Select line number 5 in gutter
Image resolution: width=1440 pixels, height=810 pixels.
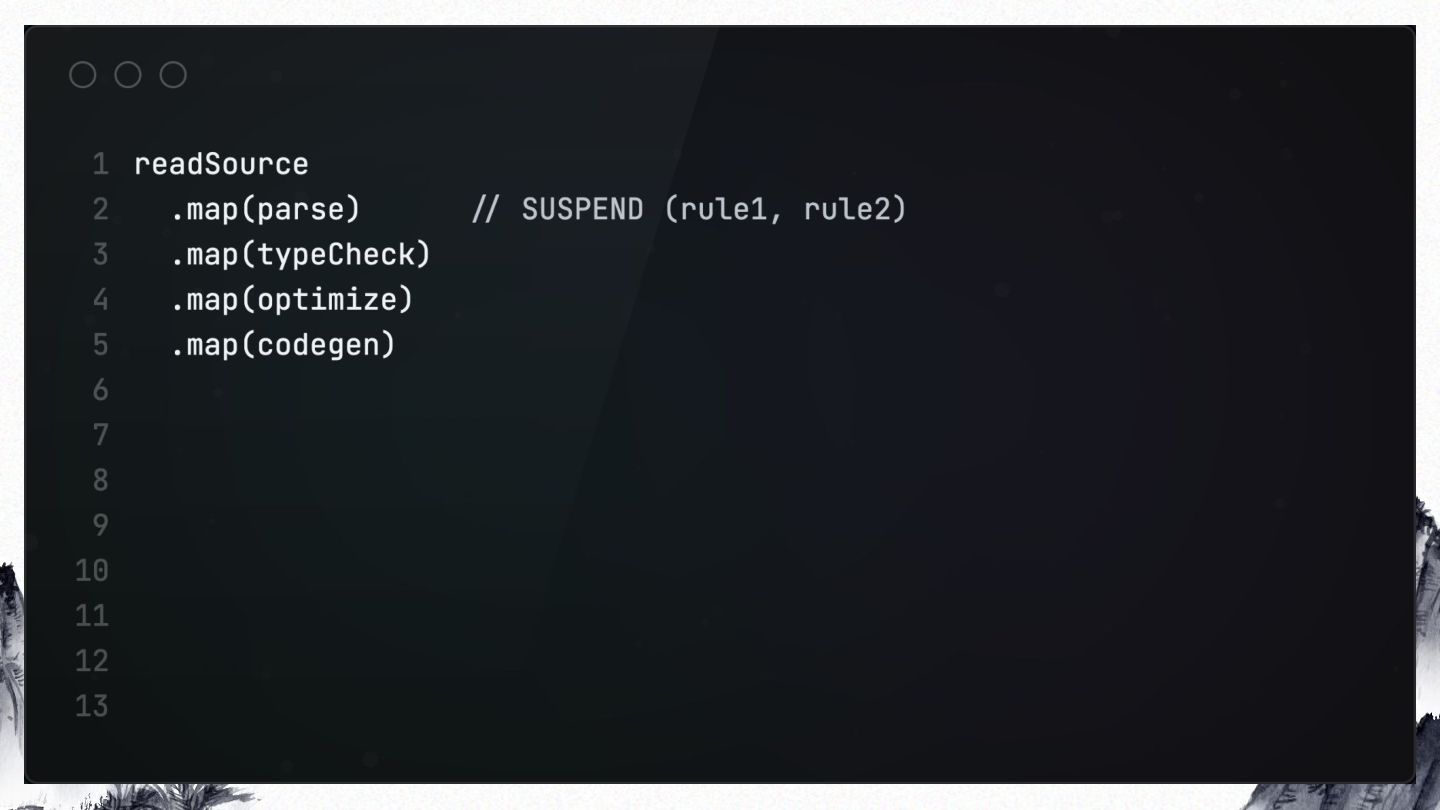[100, 345]
